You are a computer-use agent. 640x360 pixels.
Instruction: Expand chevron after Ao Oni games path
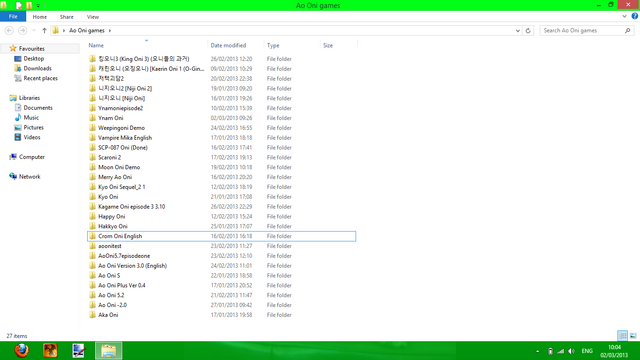coord(109,31)
